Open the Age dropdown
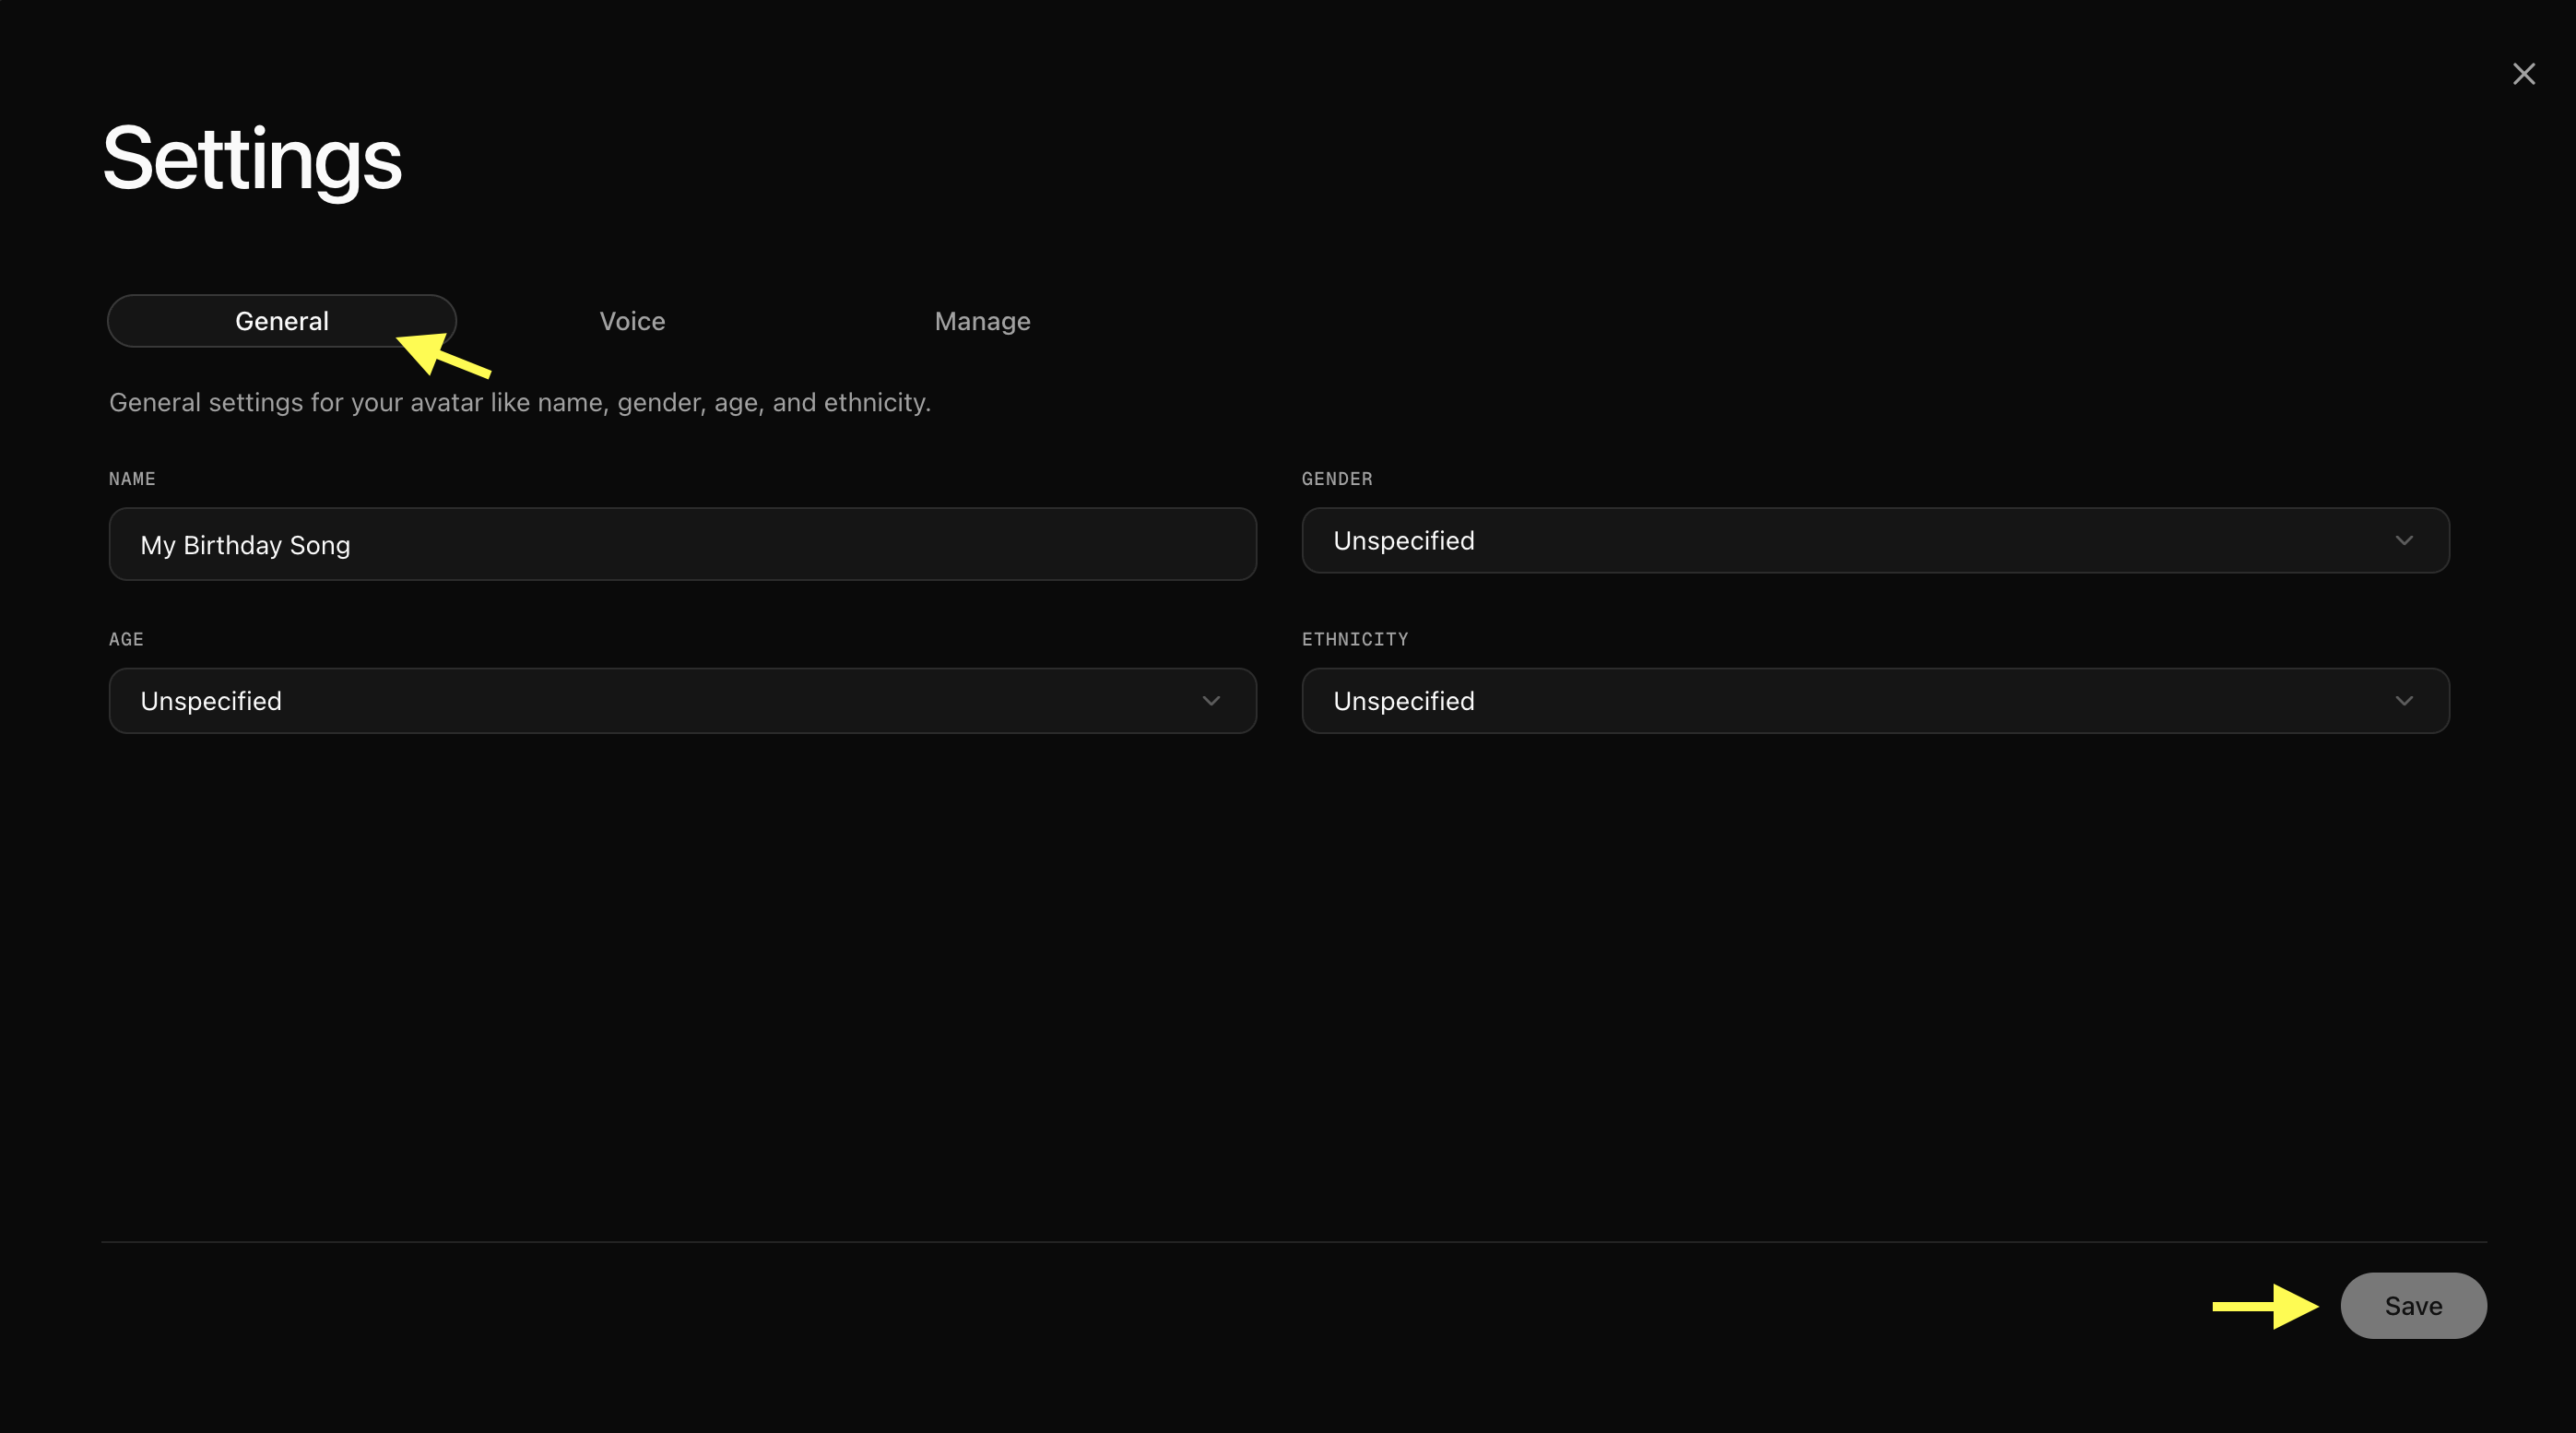The height and width of the screenshot is (1433, 2576). 682,701
